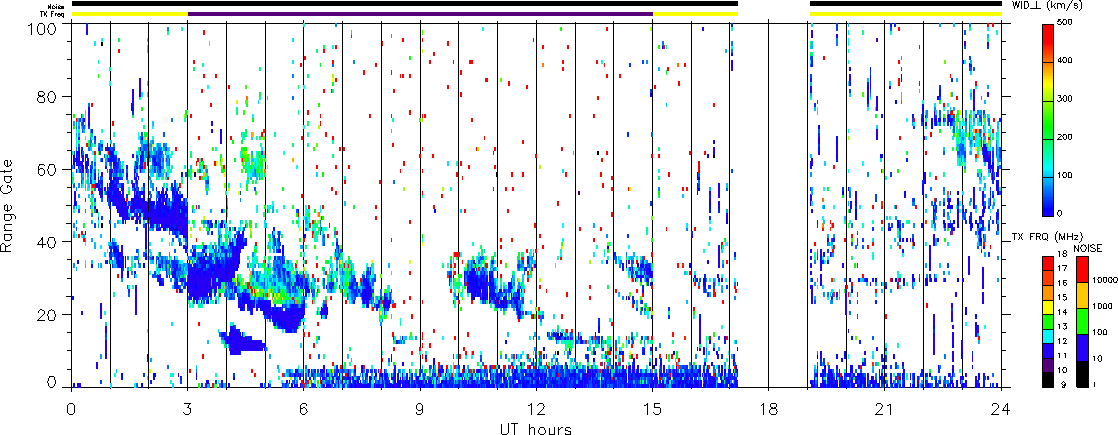
Task: Click the 12 tick label on the UT hours axis
Action: [x=536, y=409]
